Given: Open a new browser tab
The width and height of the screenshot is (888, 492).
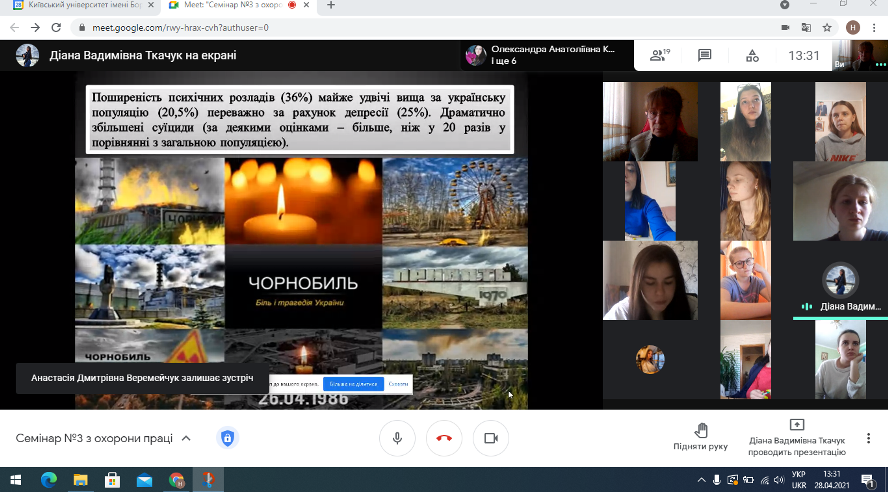Looking at the screenshot, I should 331,5.
